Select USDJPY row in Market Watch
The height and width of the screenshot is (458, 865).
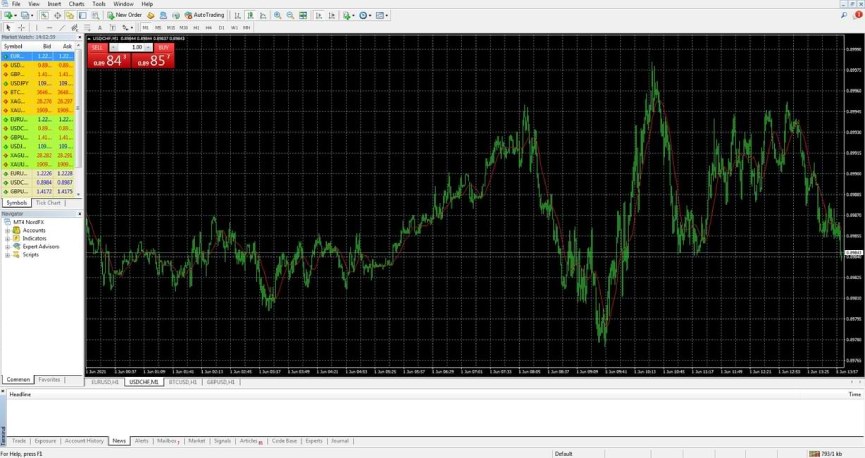click(x=39, y=83)
